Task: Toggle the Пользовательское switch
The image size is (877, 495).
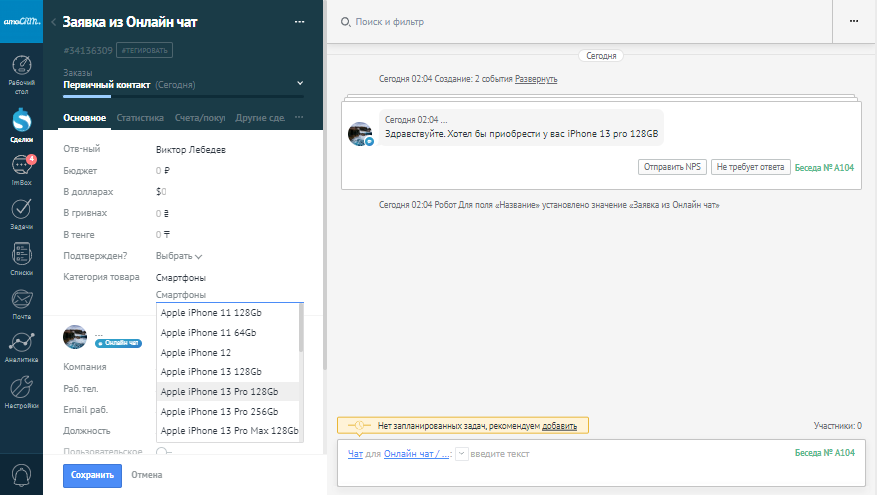Action: [163, 451]
